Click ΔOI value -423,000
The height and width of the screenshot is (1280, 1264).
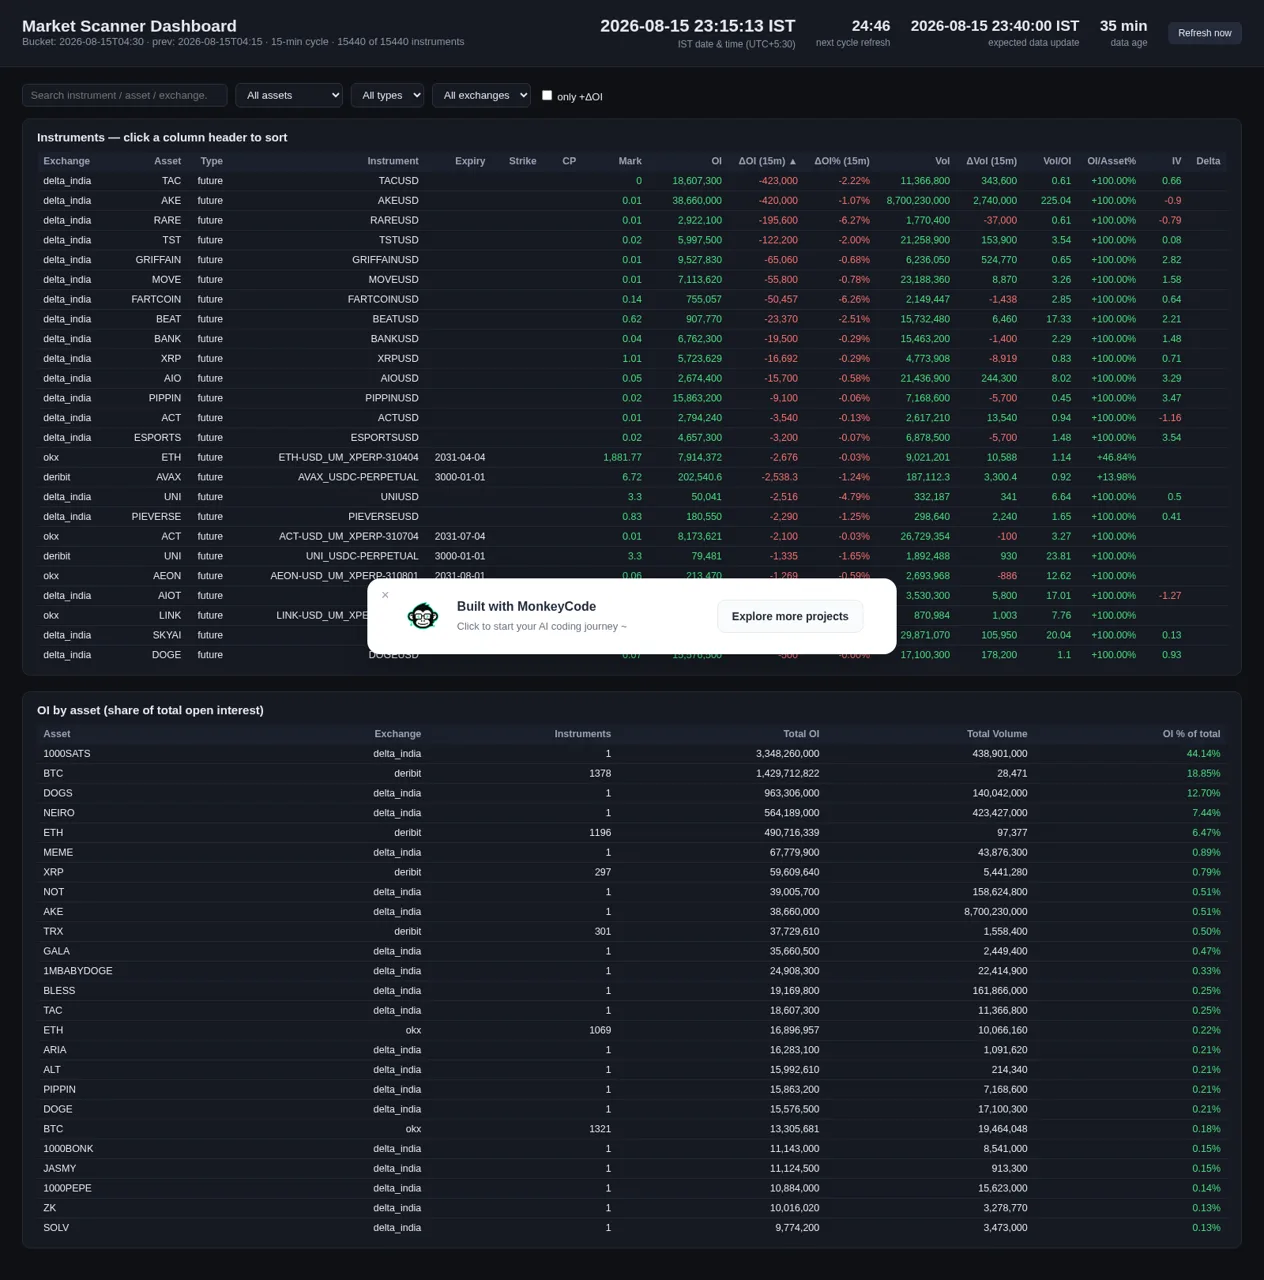point(778,181)
